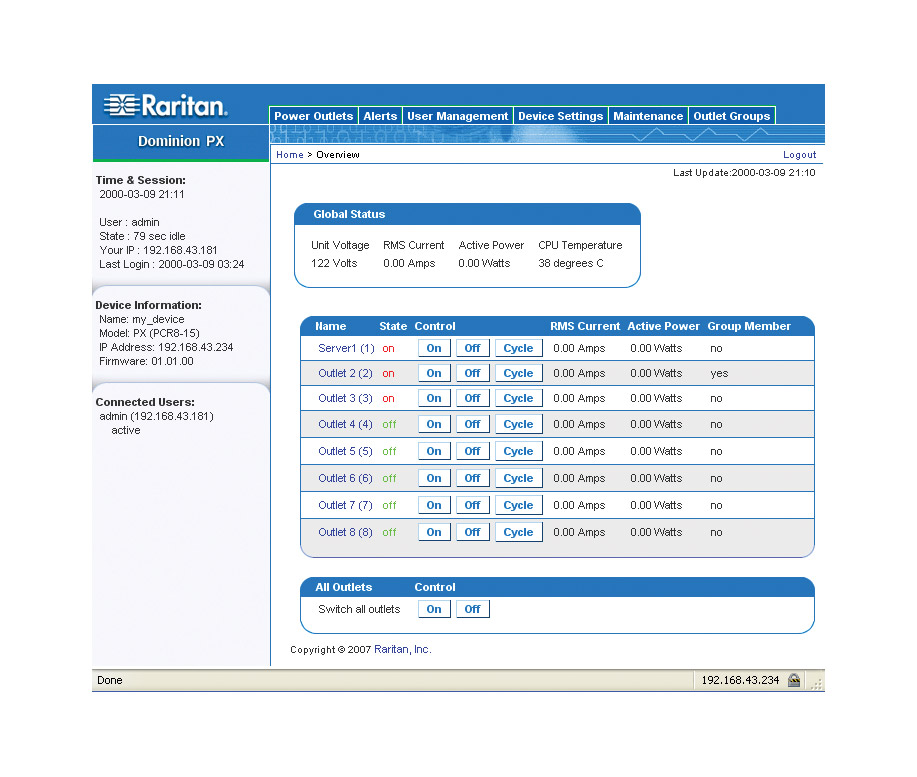Open the Maintenance menu
Viewport: 917px width, 777px height.
(648, 116)
